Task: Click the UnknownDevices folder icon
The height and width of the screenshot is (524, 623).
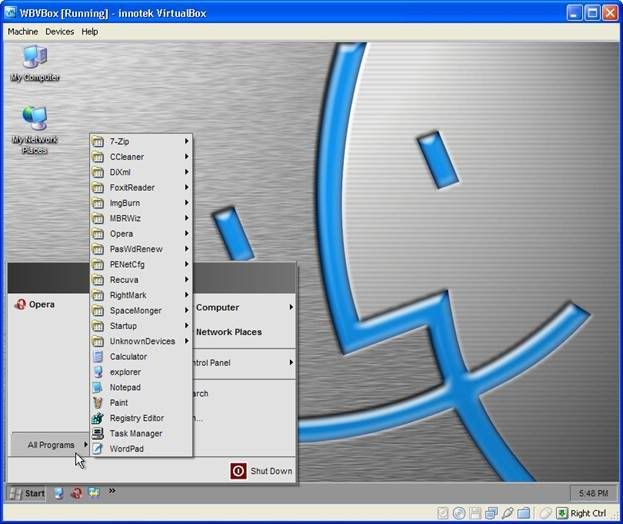Action: coord(98,341)
